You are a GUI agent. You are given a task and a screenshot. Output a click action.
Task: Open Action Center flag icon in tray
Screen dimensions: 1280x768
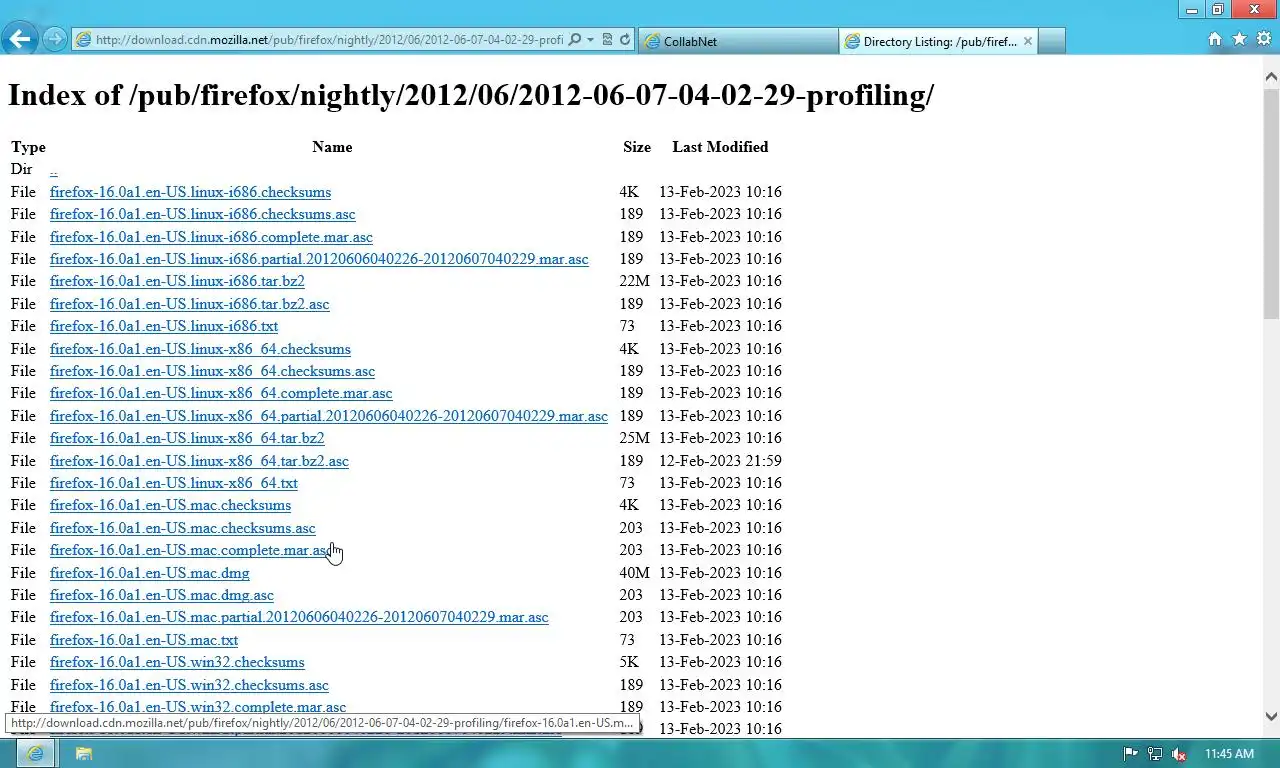[x=1131, y=754]
